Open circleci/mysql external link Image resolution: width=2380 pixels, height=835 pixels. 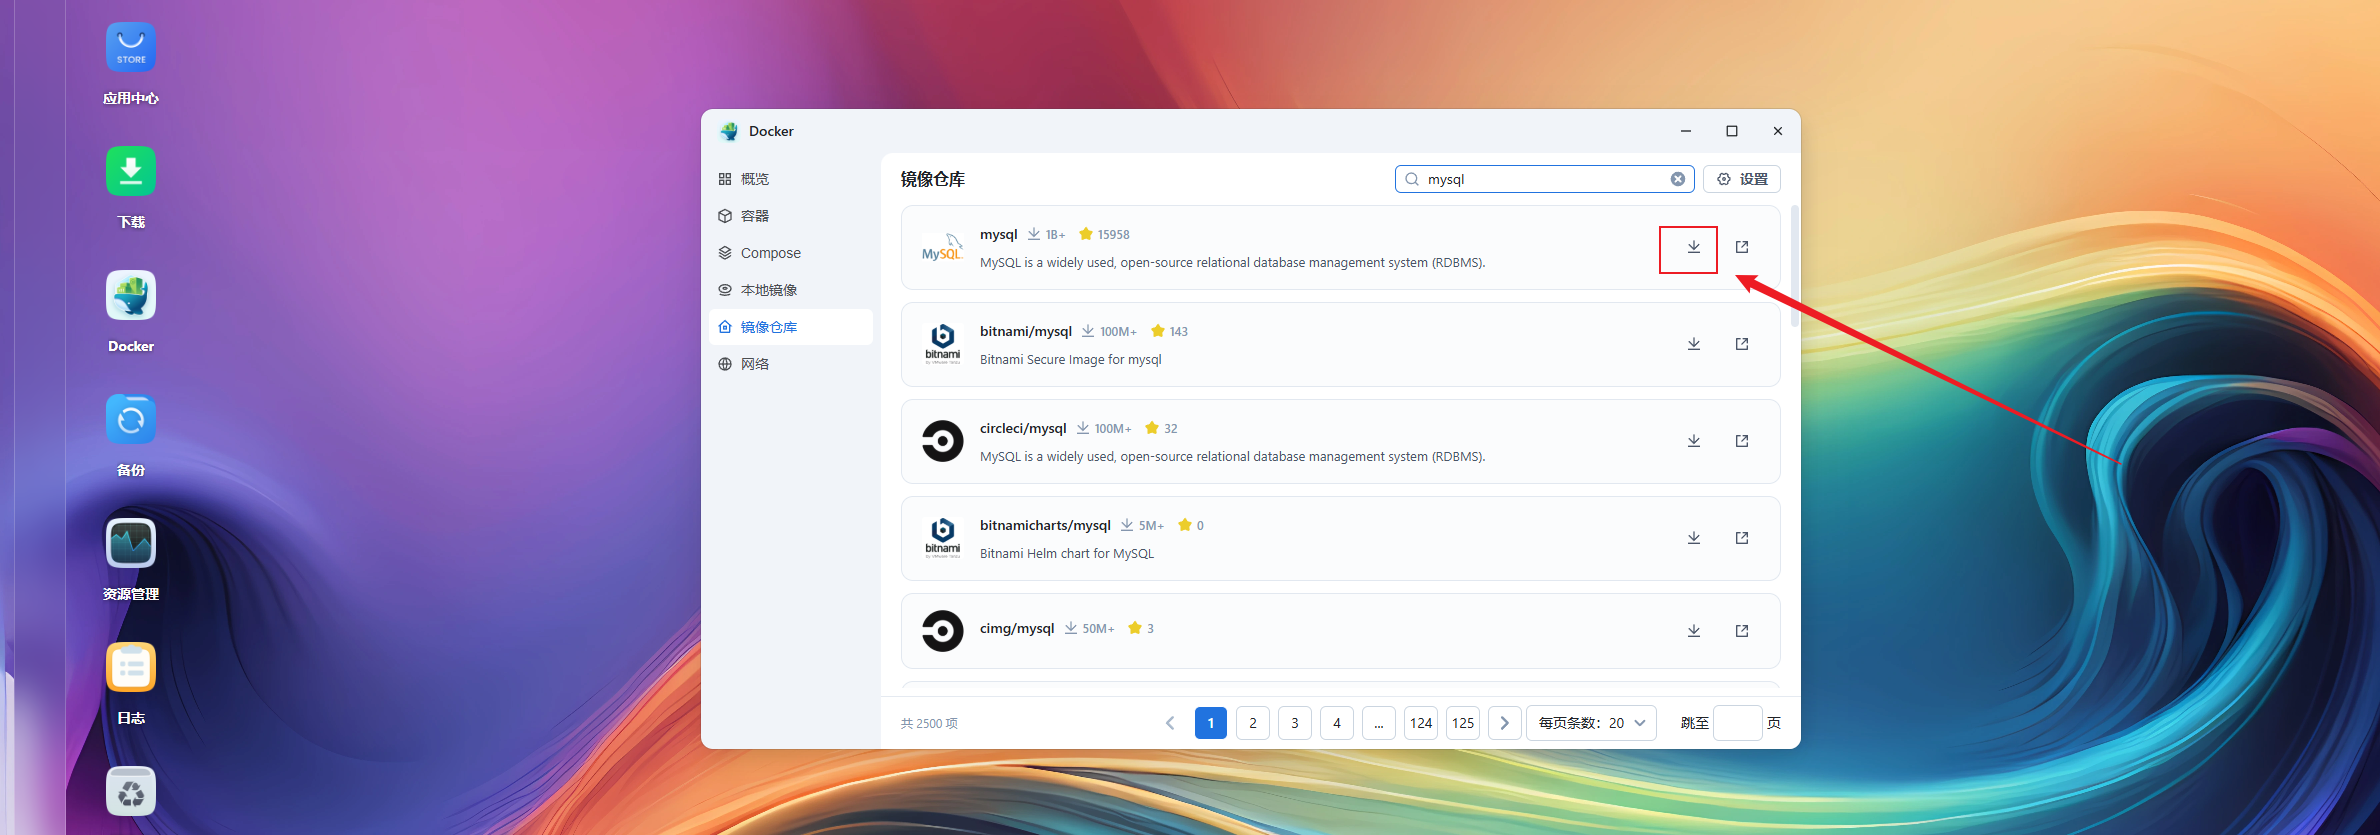(1742, 441)
